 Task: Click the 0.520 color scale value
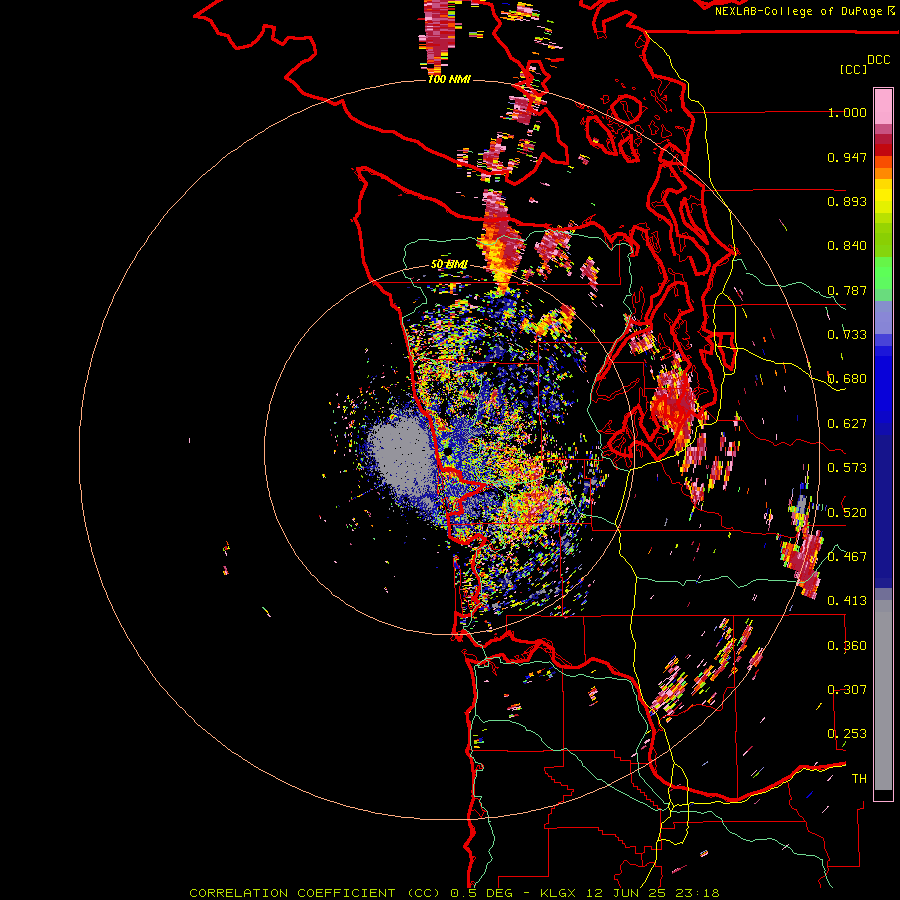[847, 513]
